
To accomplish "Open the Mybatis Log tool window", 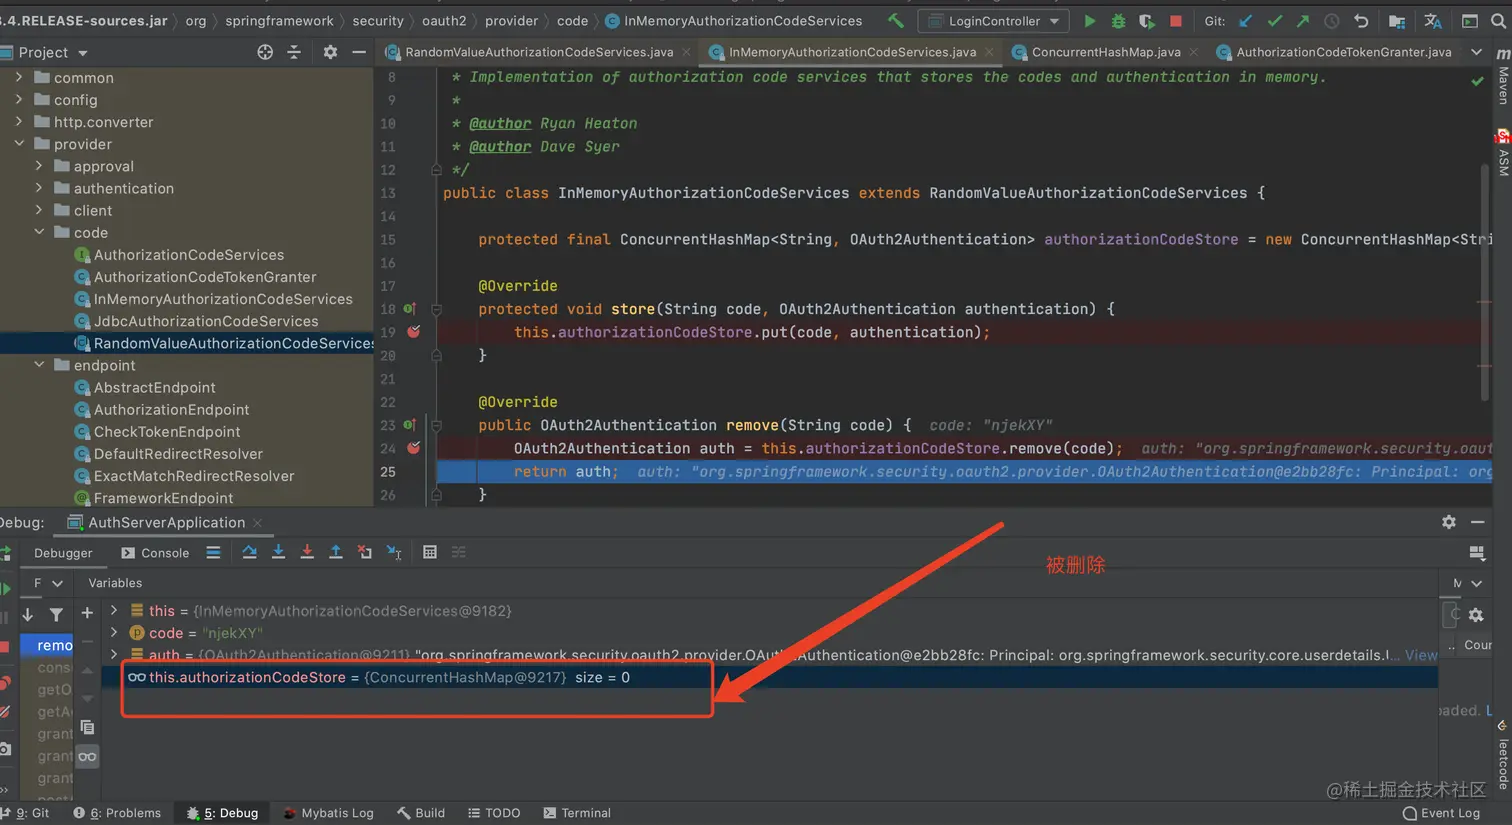I will click(x=328, y=813).
